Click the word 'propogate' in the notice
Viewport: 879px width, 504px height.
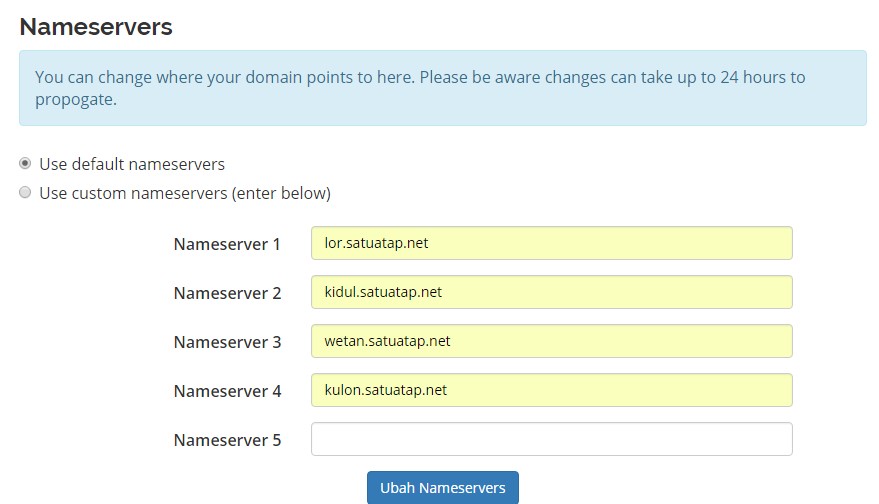point(76,100)
